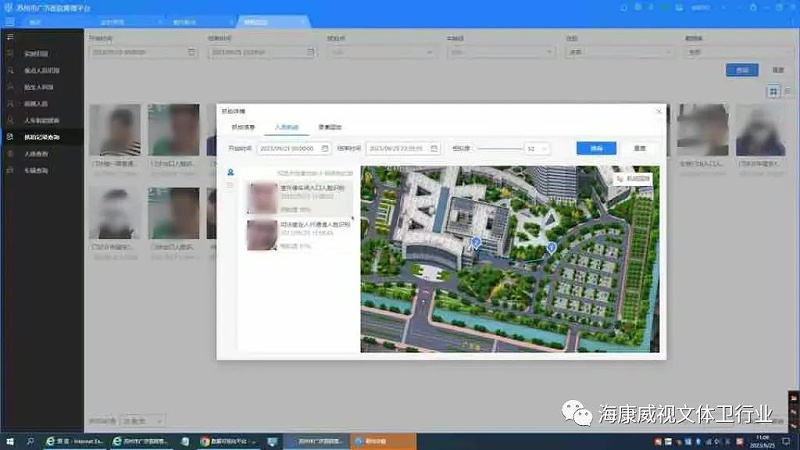This screenshot has width=800, height=450.
Task: Click track playback button on map corner
Action: point(633,179)
